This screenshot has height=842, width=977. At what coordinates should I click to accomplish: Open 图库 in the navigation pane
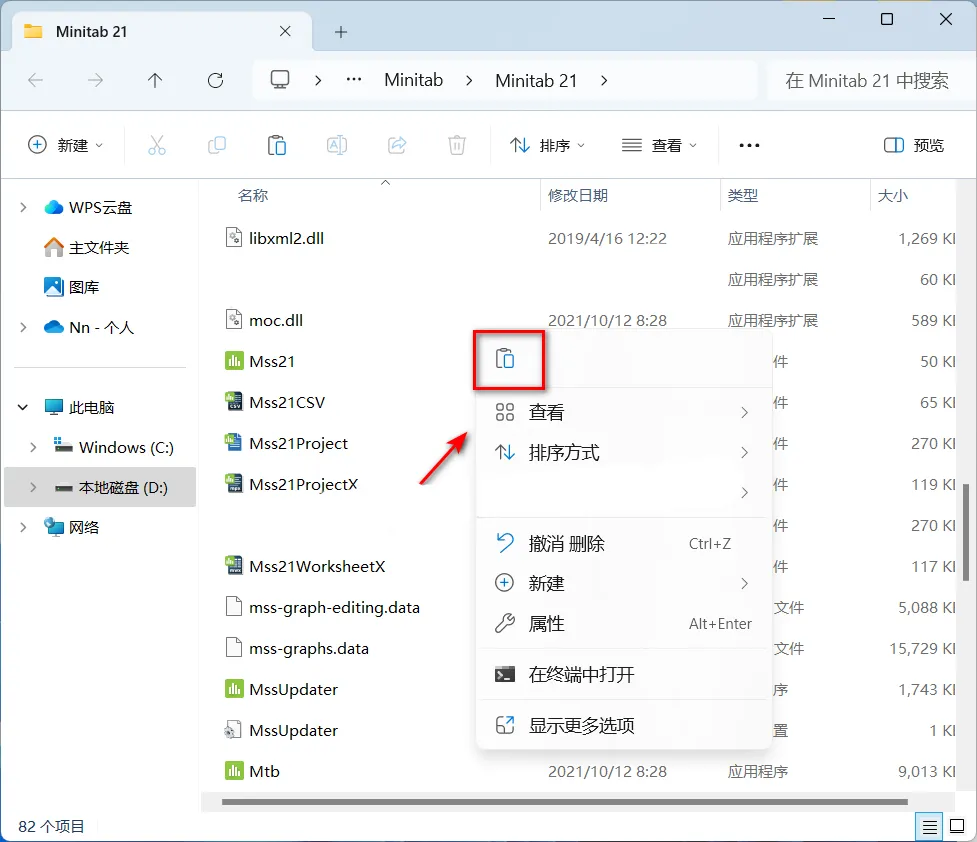click(x=72, y=287)
